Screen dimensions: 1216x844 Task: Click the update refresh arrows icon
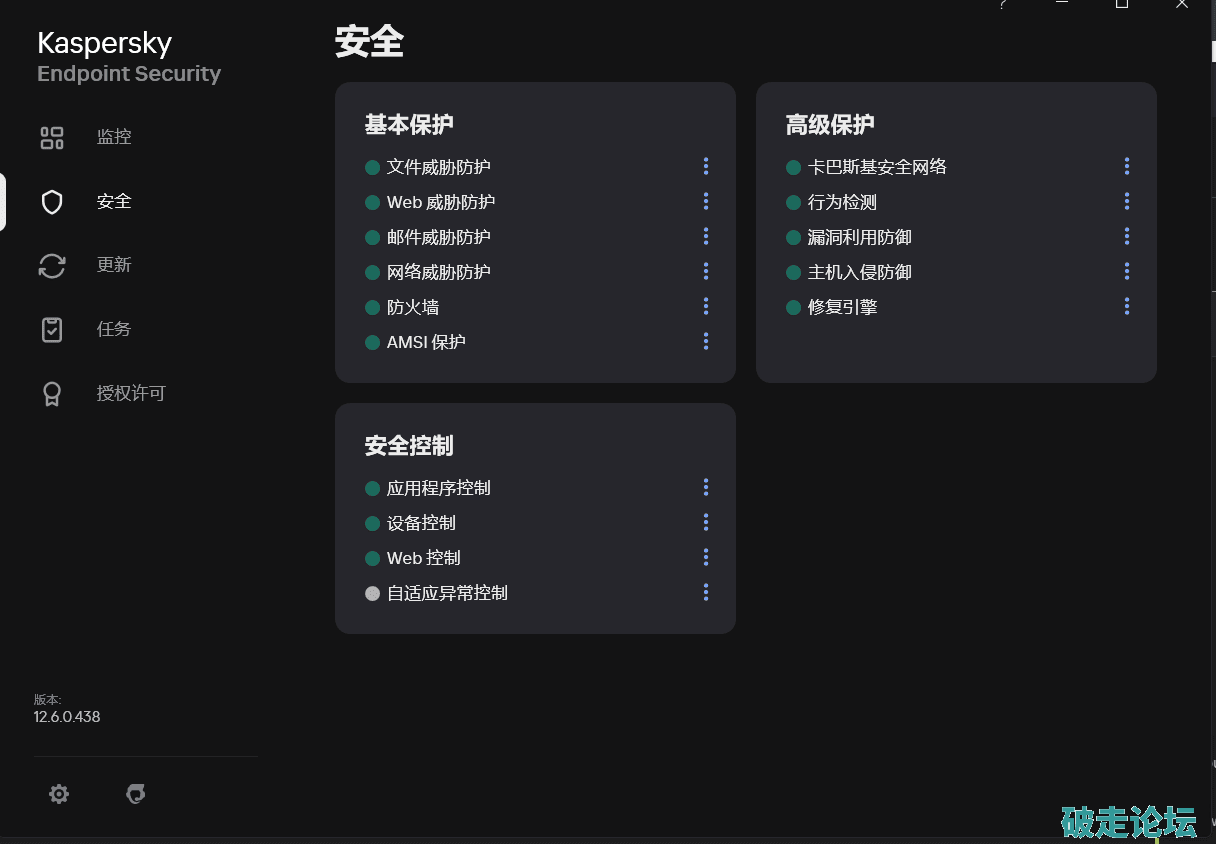pos(52,266)
